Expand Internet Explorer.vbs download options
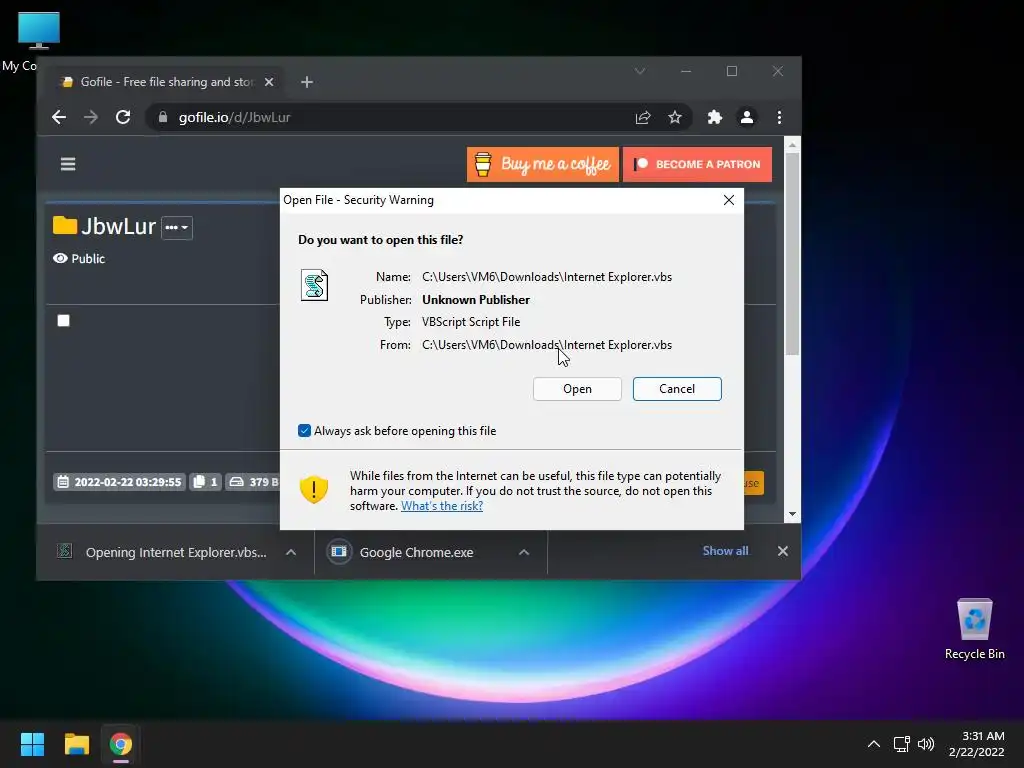The height and width of the screenshot is (768, 1024). click(291, 552)
